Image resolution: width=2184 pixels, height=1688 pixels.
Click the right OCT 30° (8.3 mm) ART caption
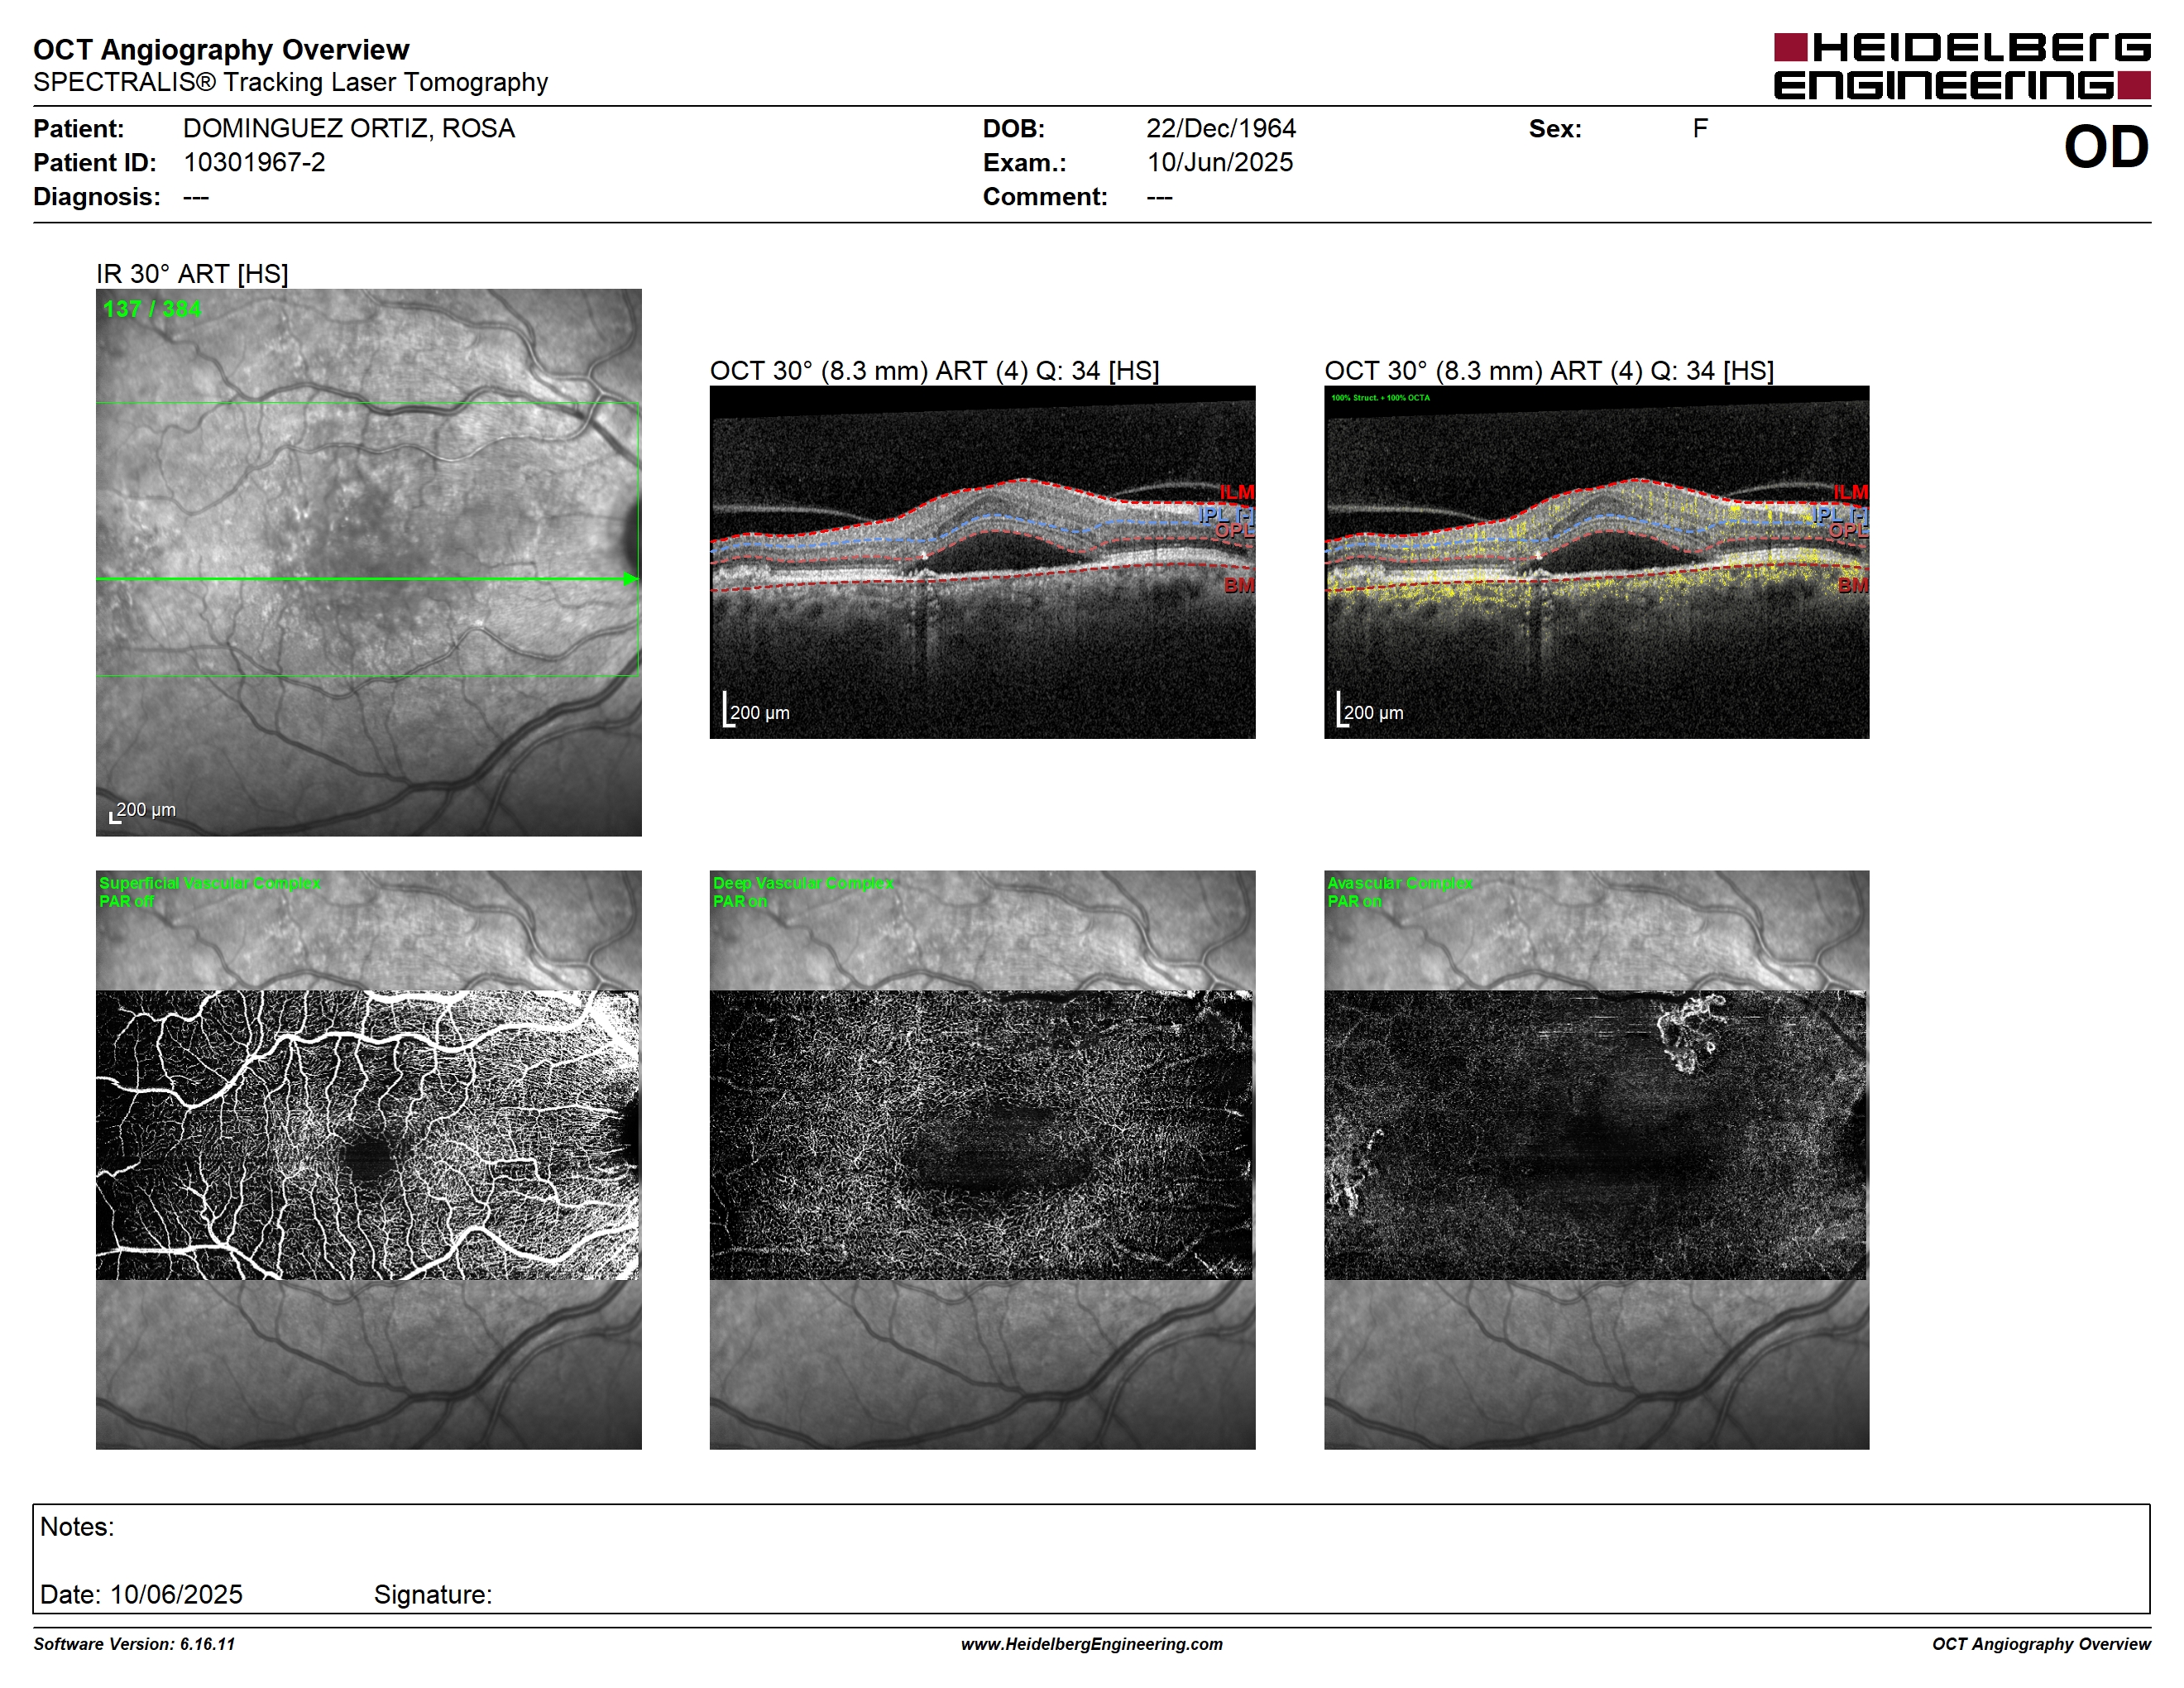point(1549,370)
